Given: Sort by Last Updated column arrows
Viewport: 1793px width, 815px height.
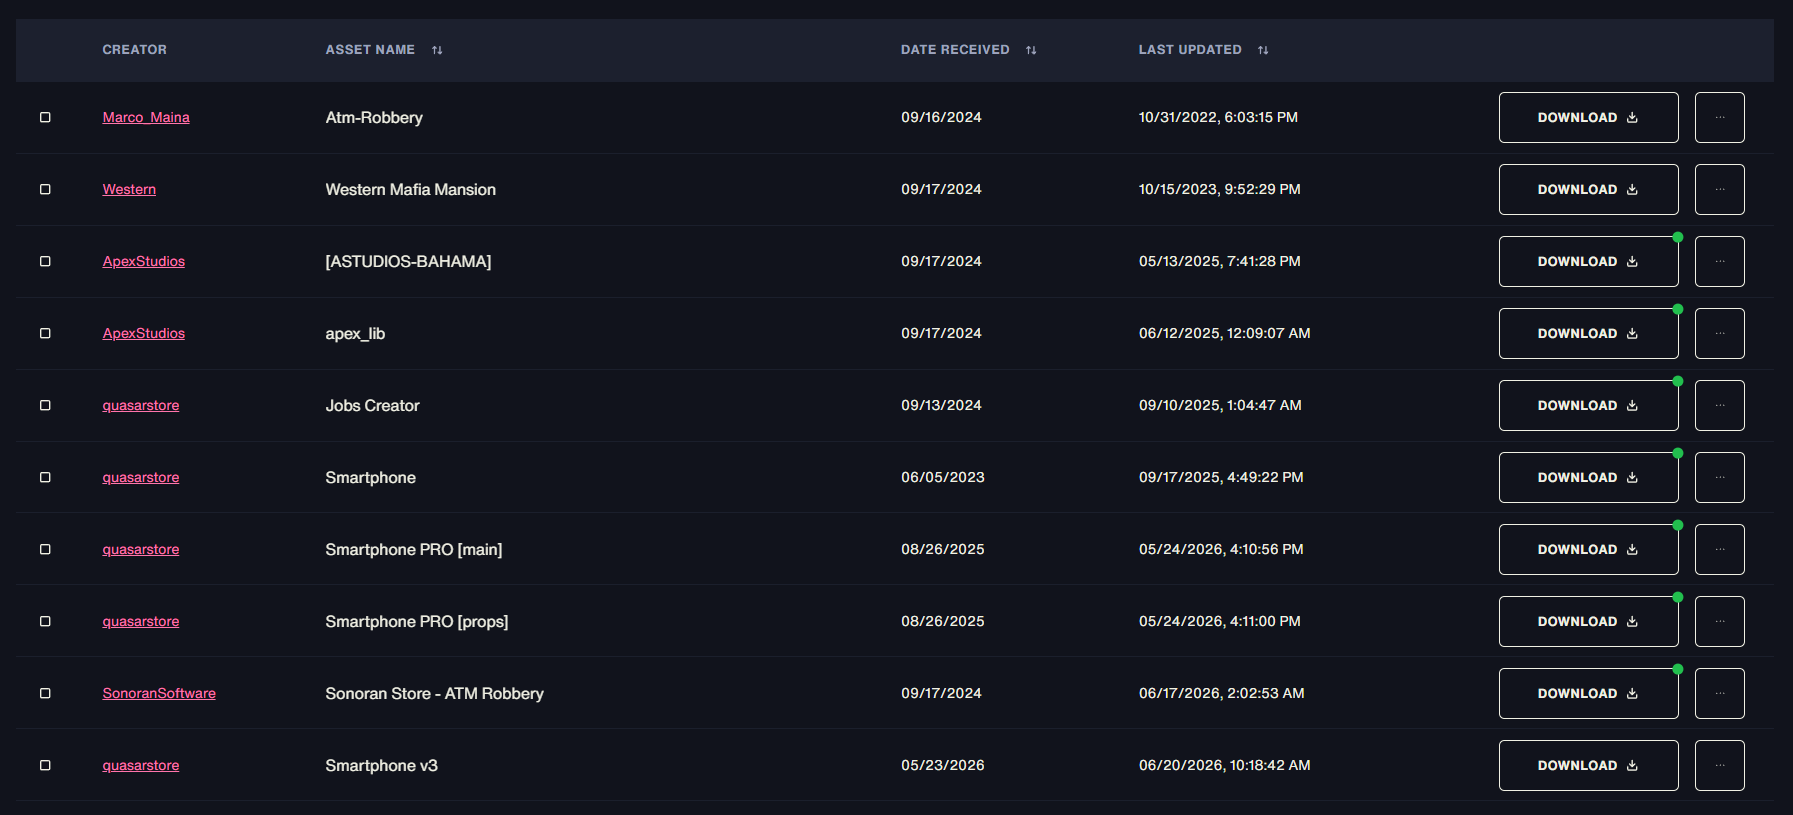Looking at the screenshot, I should (x=1263, y=50).
